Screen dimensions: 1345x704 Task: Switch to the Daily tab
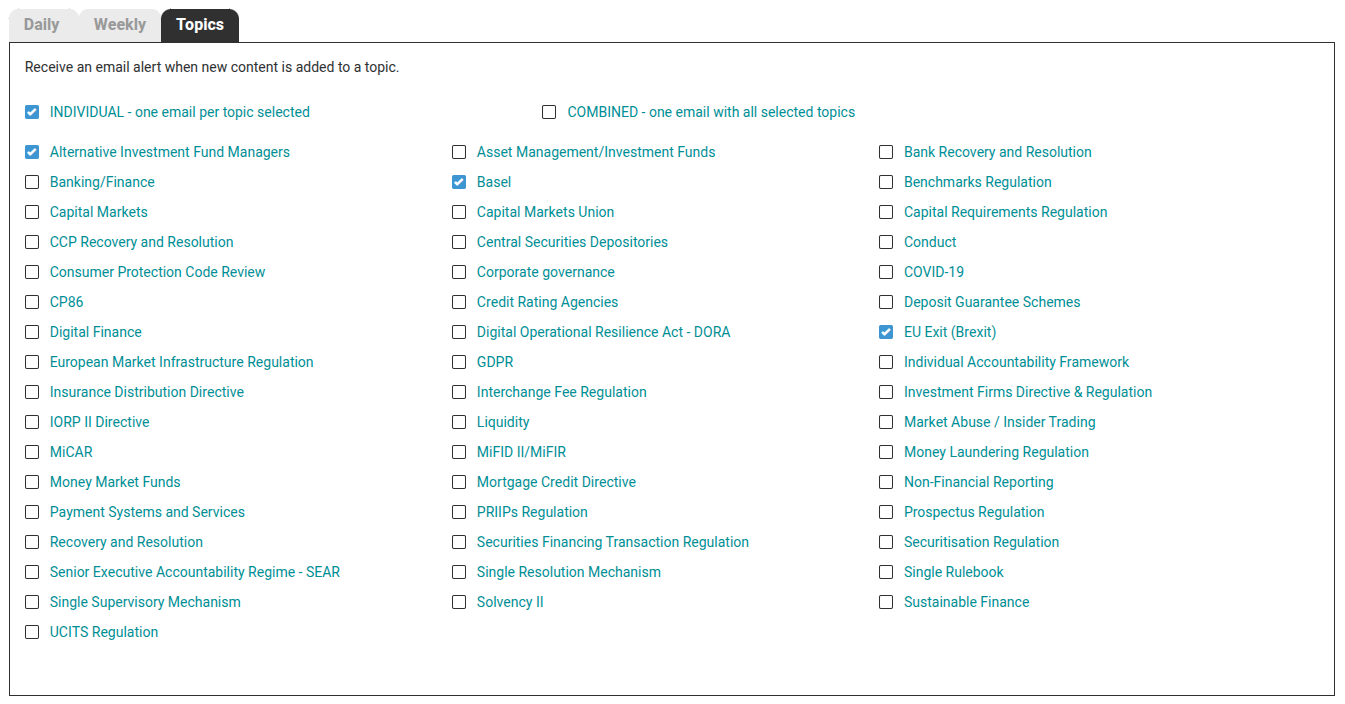click(42, 25)
